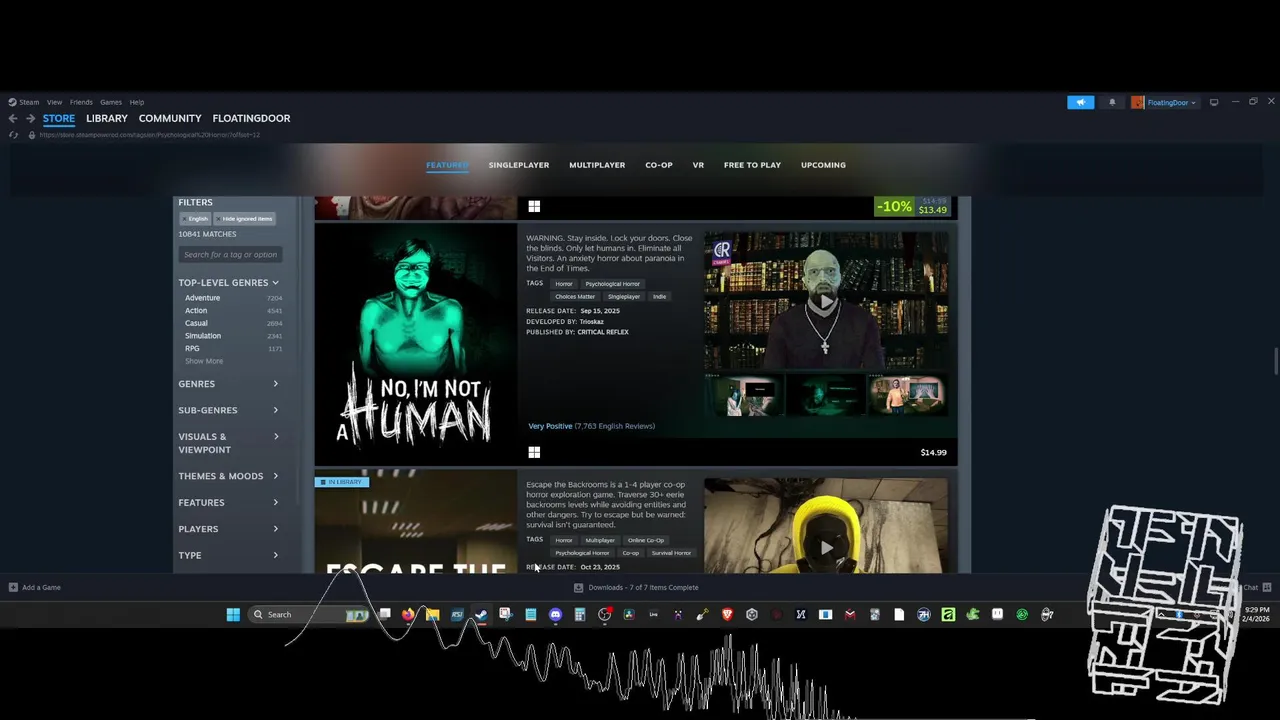Screen dimensions: 1280x720
Task: Open the Brave browser from the taskbar
Action: click(727, 614)
